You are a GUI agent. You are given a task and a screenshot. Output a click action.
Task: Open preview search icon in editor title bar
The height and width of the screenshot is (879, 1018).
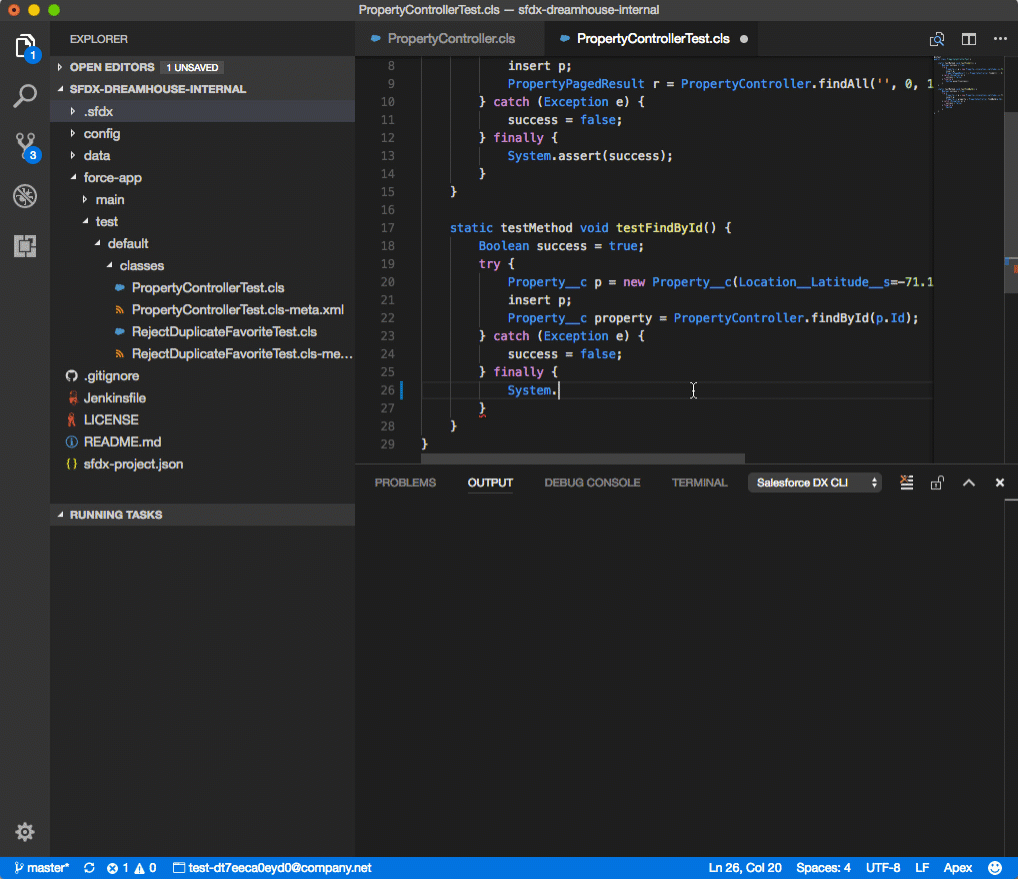click(937, 38)
